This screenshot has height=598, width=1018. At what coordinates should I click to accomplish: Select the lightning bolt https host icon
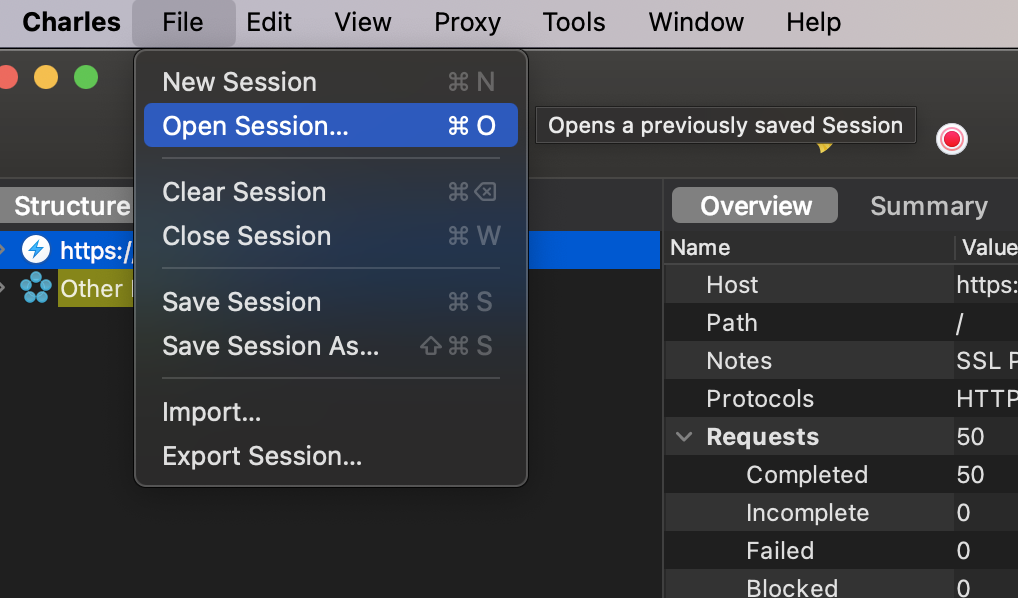(36, 249)
